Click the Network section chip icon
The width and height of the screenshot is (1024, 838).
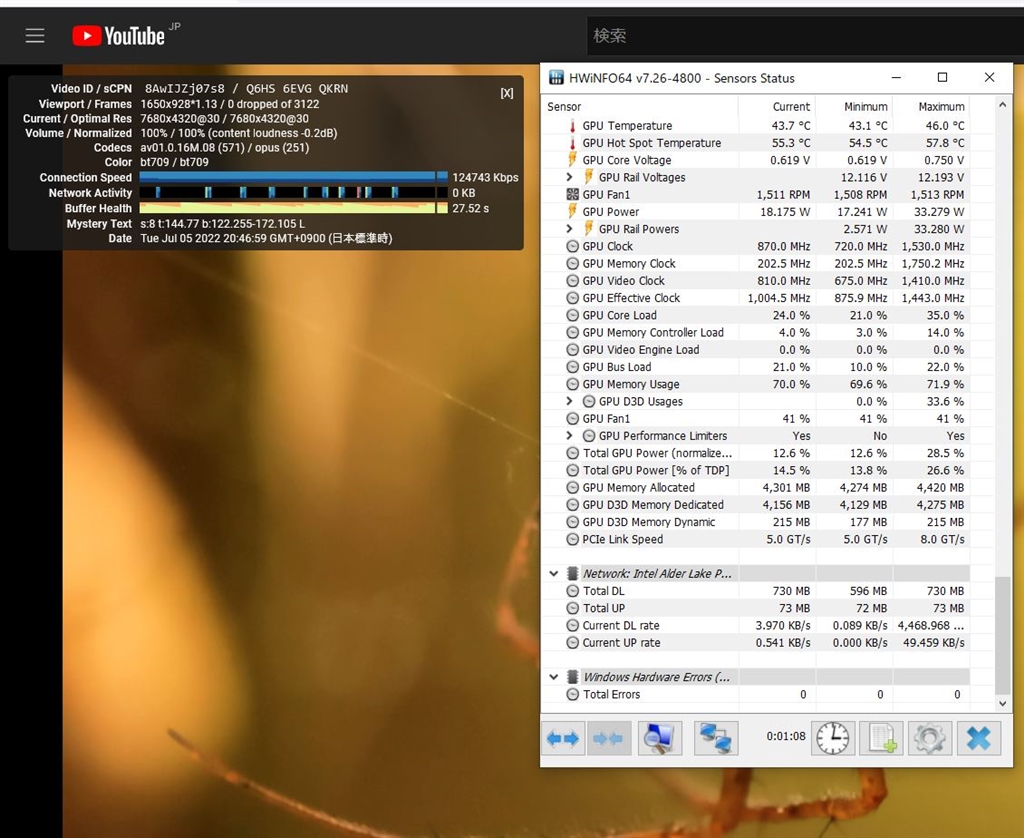tap(572, 573)
